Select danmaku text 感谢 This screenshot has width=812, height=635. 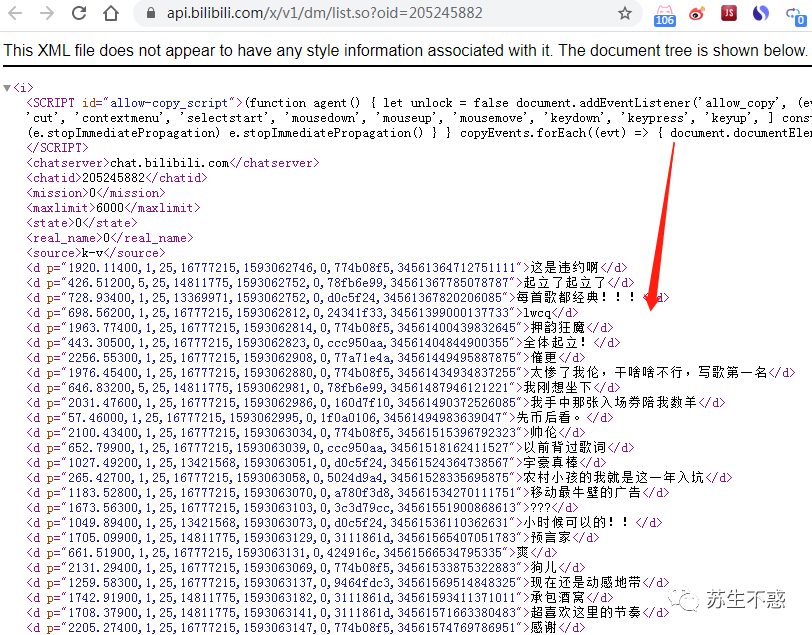coord(544,628)
